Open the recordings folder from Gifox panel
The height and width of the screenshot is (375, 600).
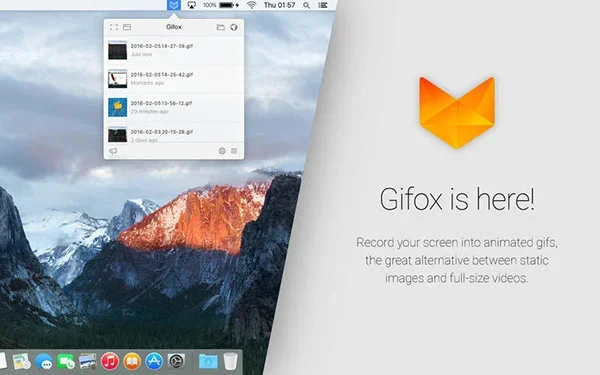coord(220,27)
